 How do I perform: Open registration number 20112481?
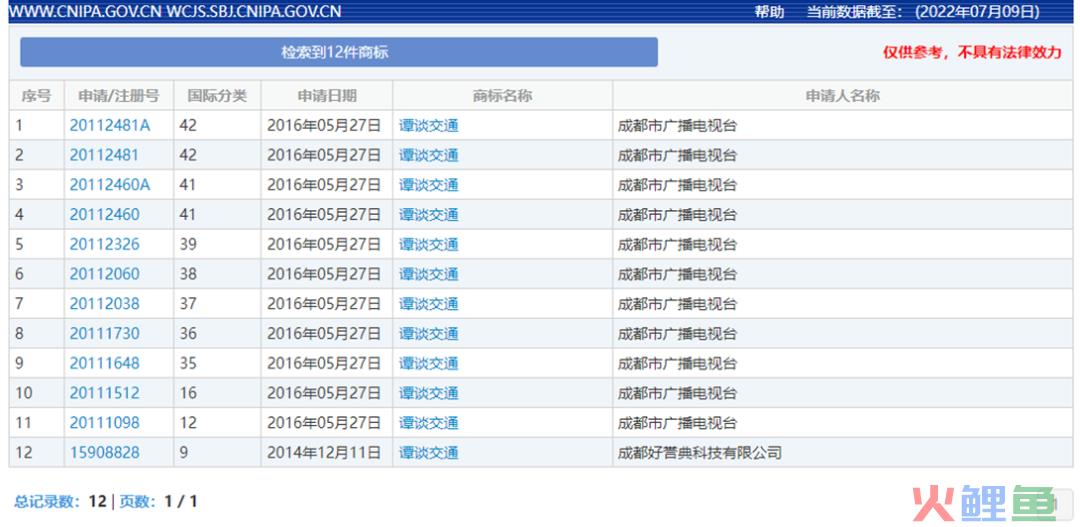[104, 155]
